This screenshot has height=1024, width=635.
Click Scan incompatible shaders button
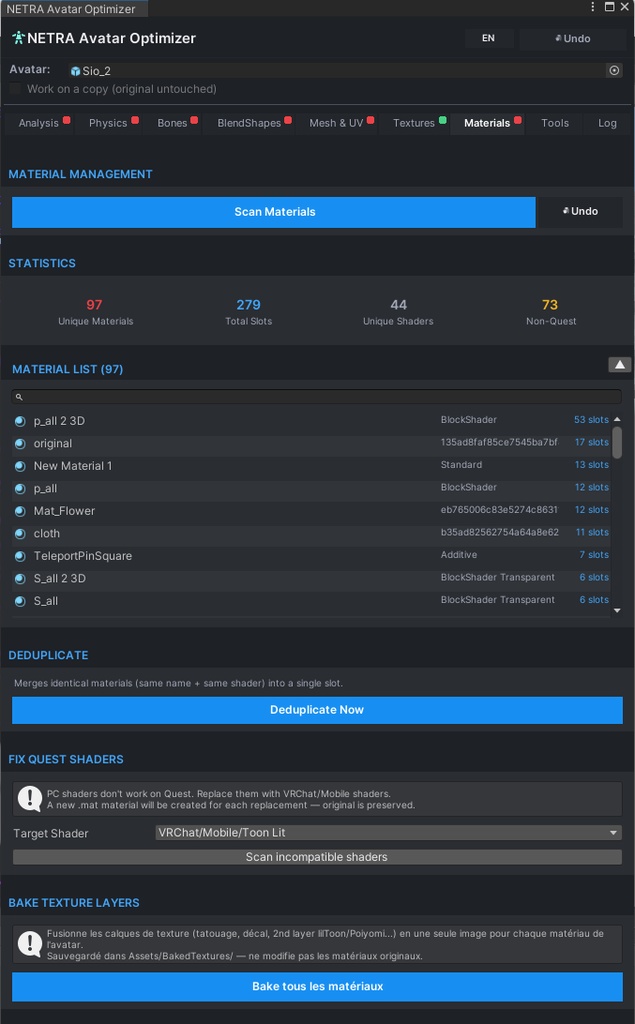point(317,857)
